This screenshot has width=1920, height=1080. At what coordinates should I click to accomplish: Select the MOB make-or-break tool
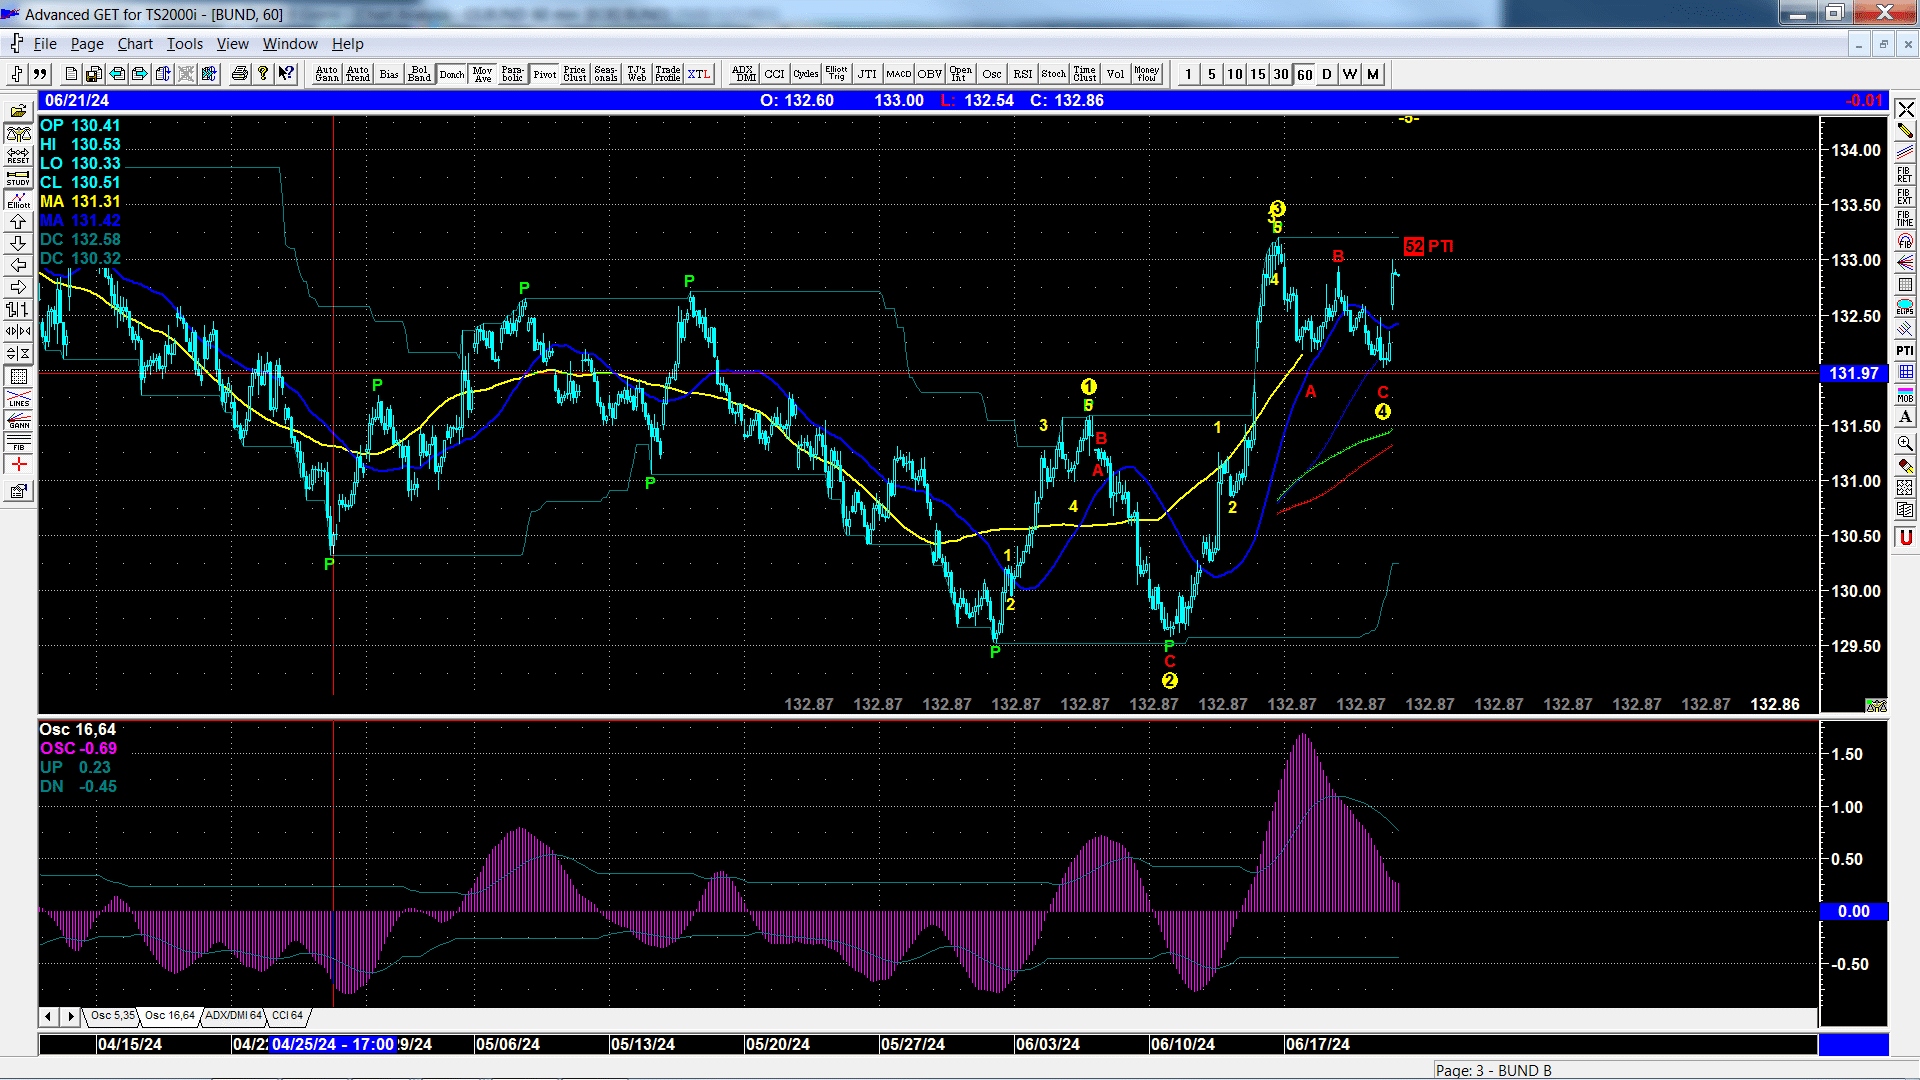click(x=1905, y=395)
